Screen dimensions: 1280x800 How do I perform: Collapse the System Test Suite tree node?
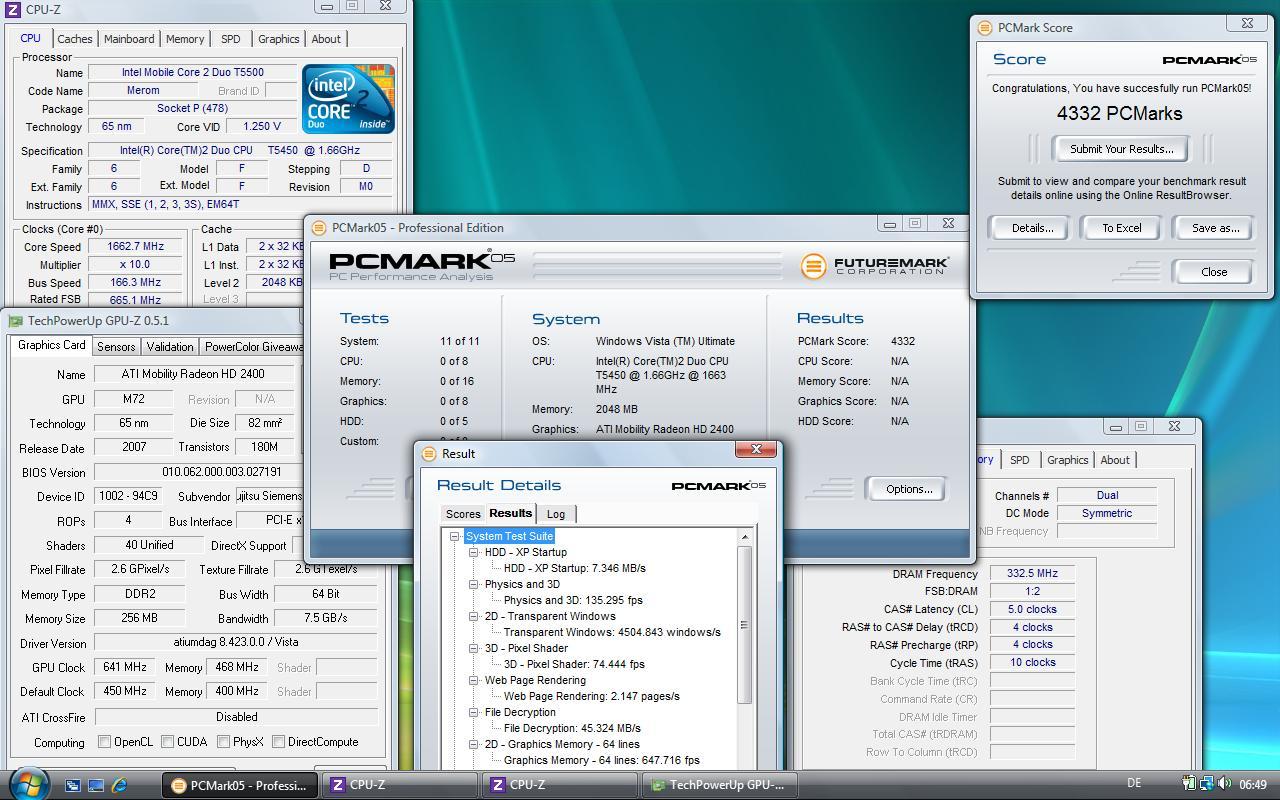[x=455, y=536]
